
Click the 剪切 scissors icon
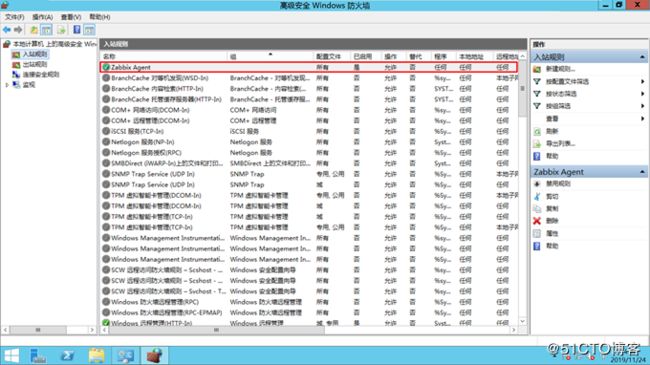pos(537,196)
